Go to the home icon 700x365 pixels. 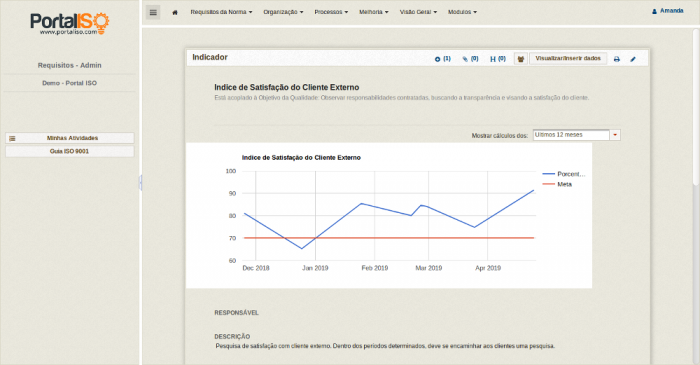[175, 12]
